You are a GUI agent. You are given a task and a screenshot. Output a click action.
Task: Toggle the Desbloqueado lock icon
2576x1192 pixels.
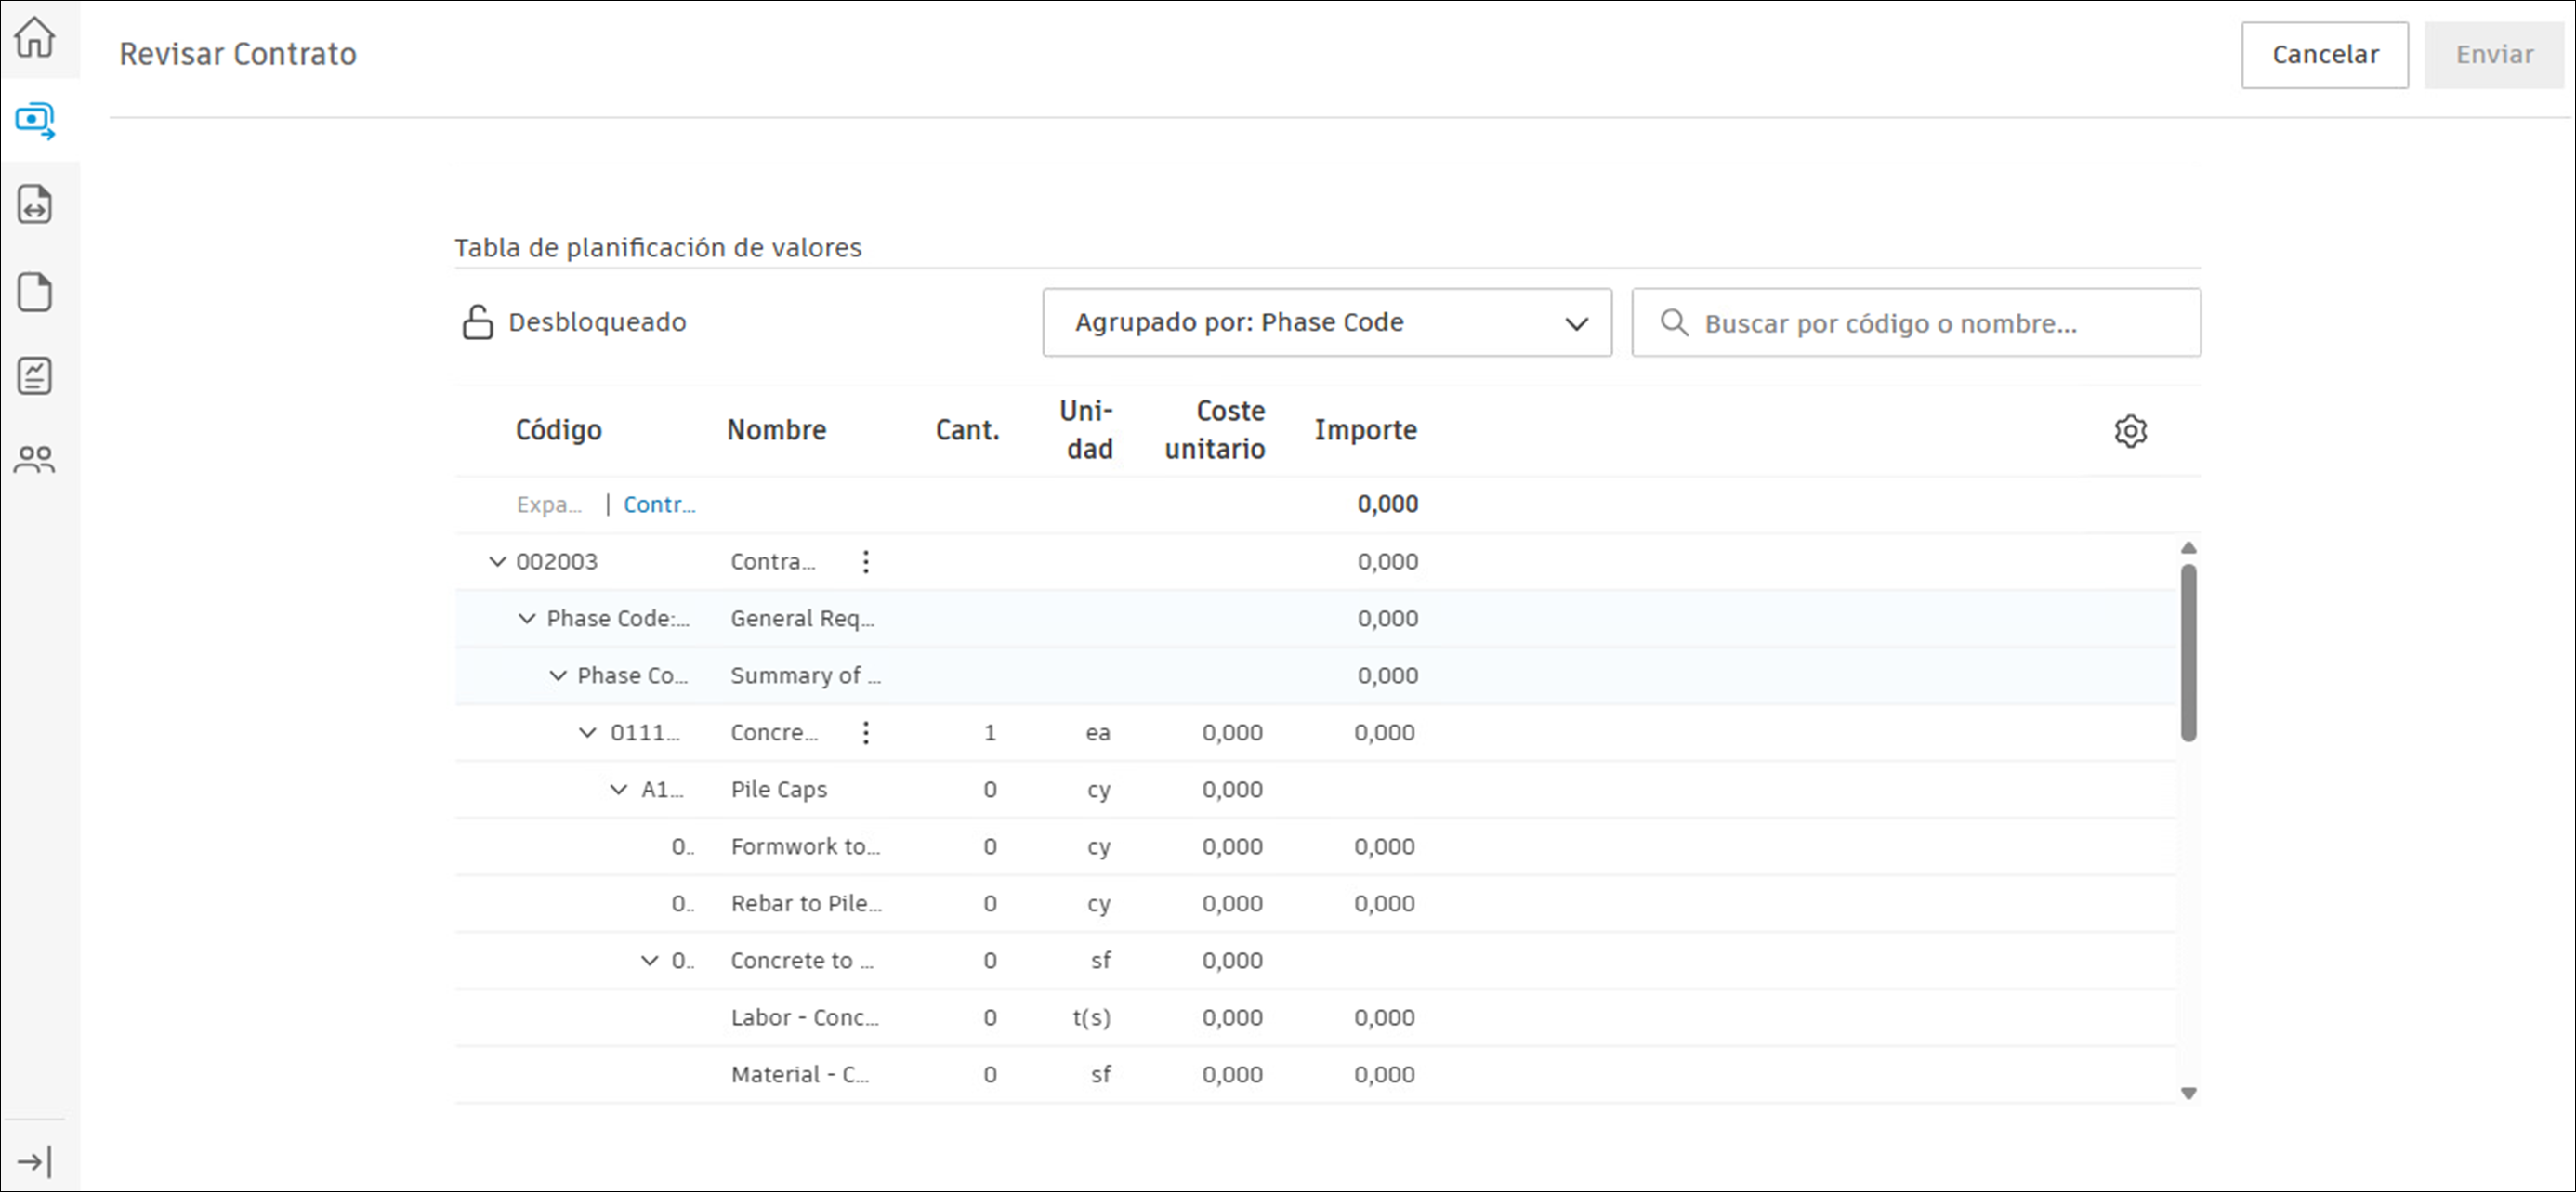click(477, 322)
